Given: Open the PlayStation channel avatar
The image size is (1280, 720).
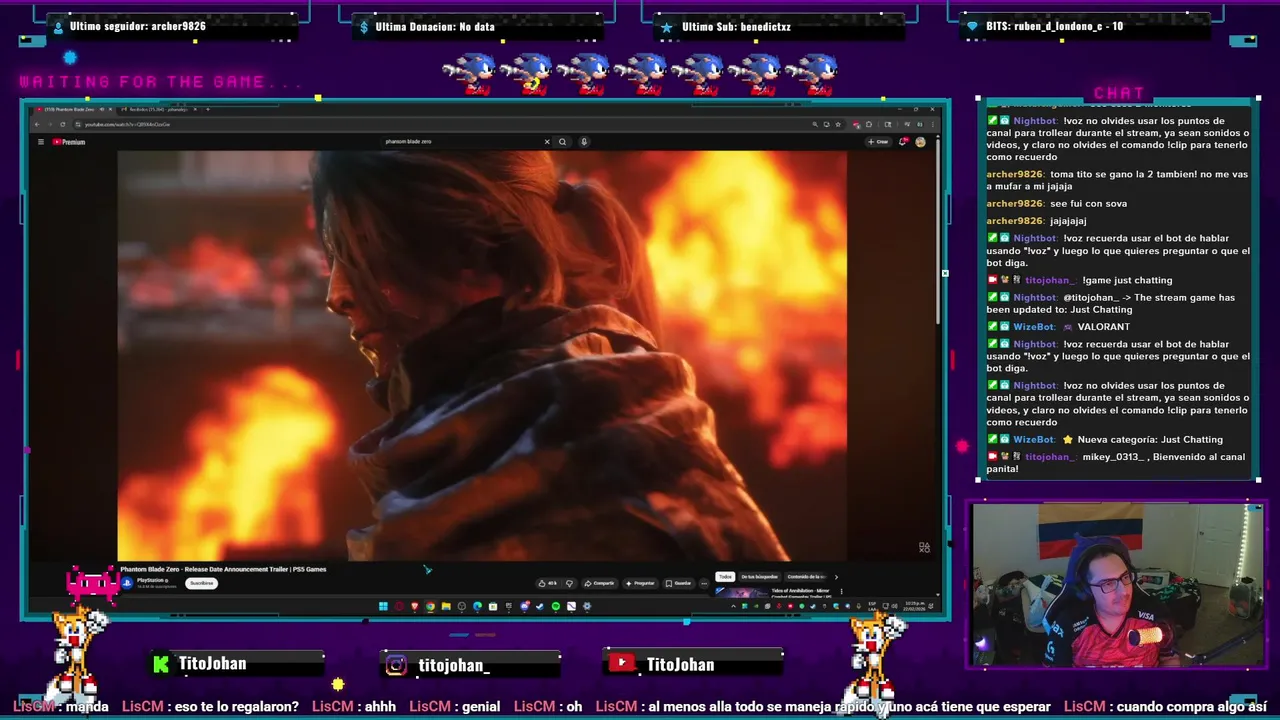Looking at the screenshot, I should [127, 583].
